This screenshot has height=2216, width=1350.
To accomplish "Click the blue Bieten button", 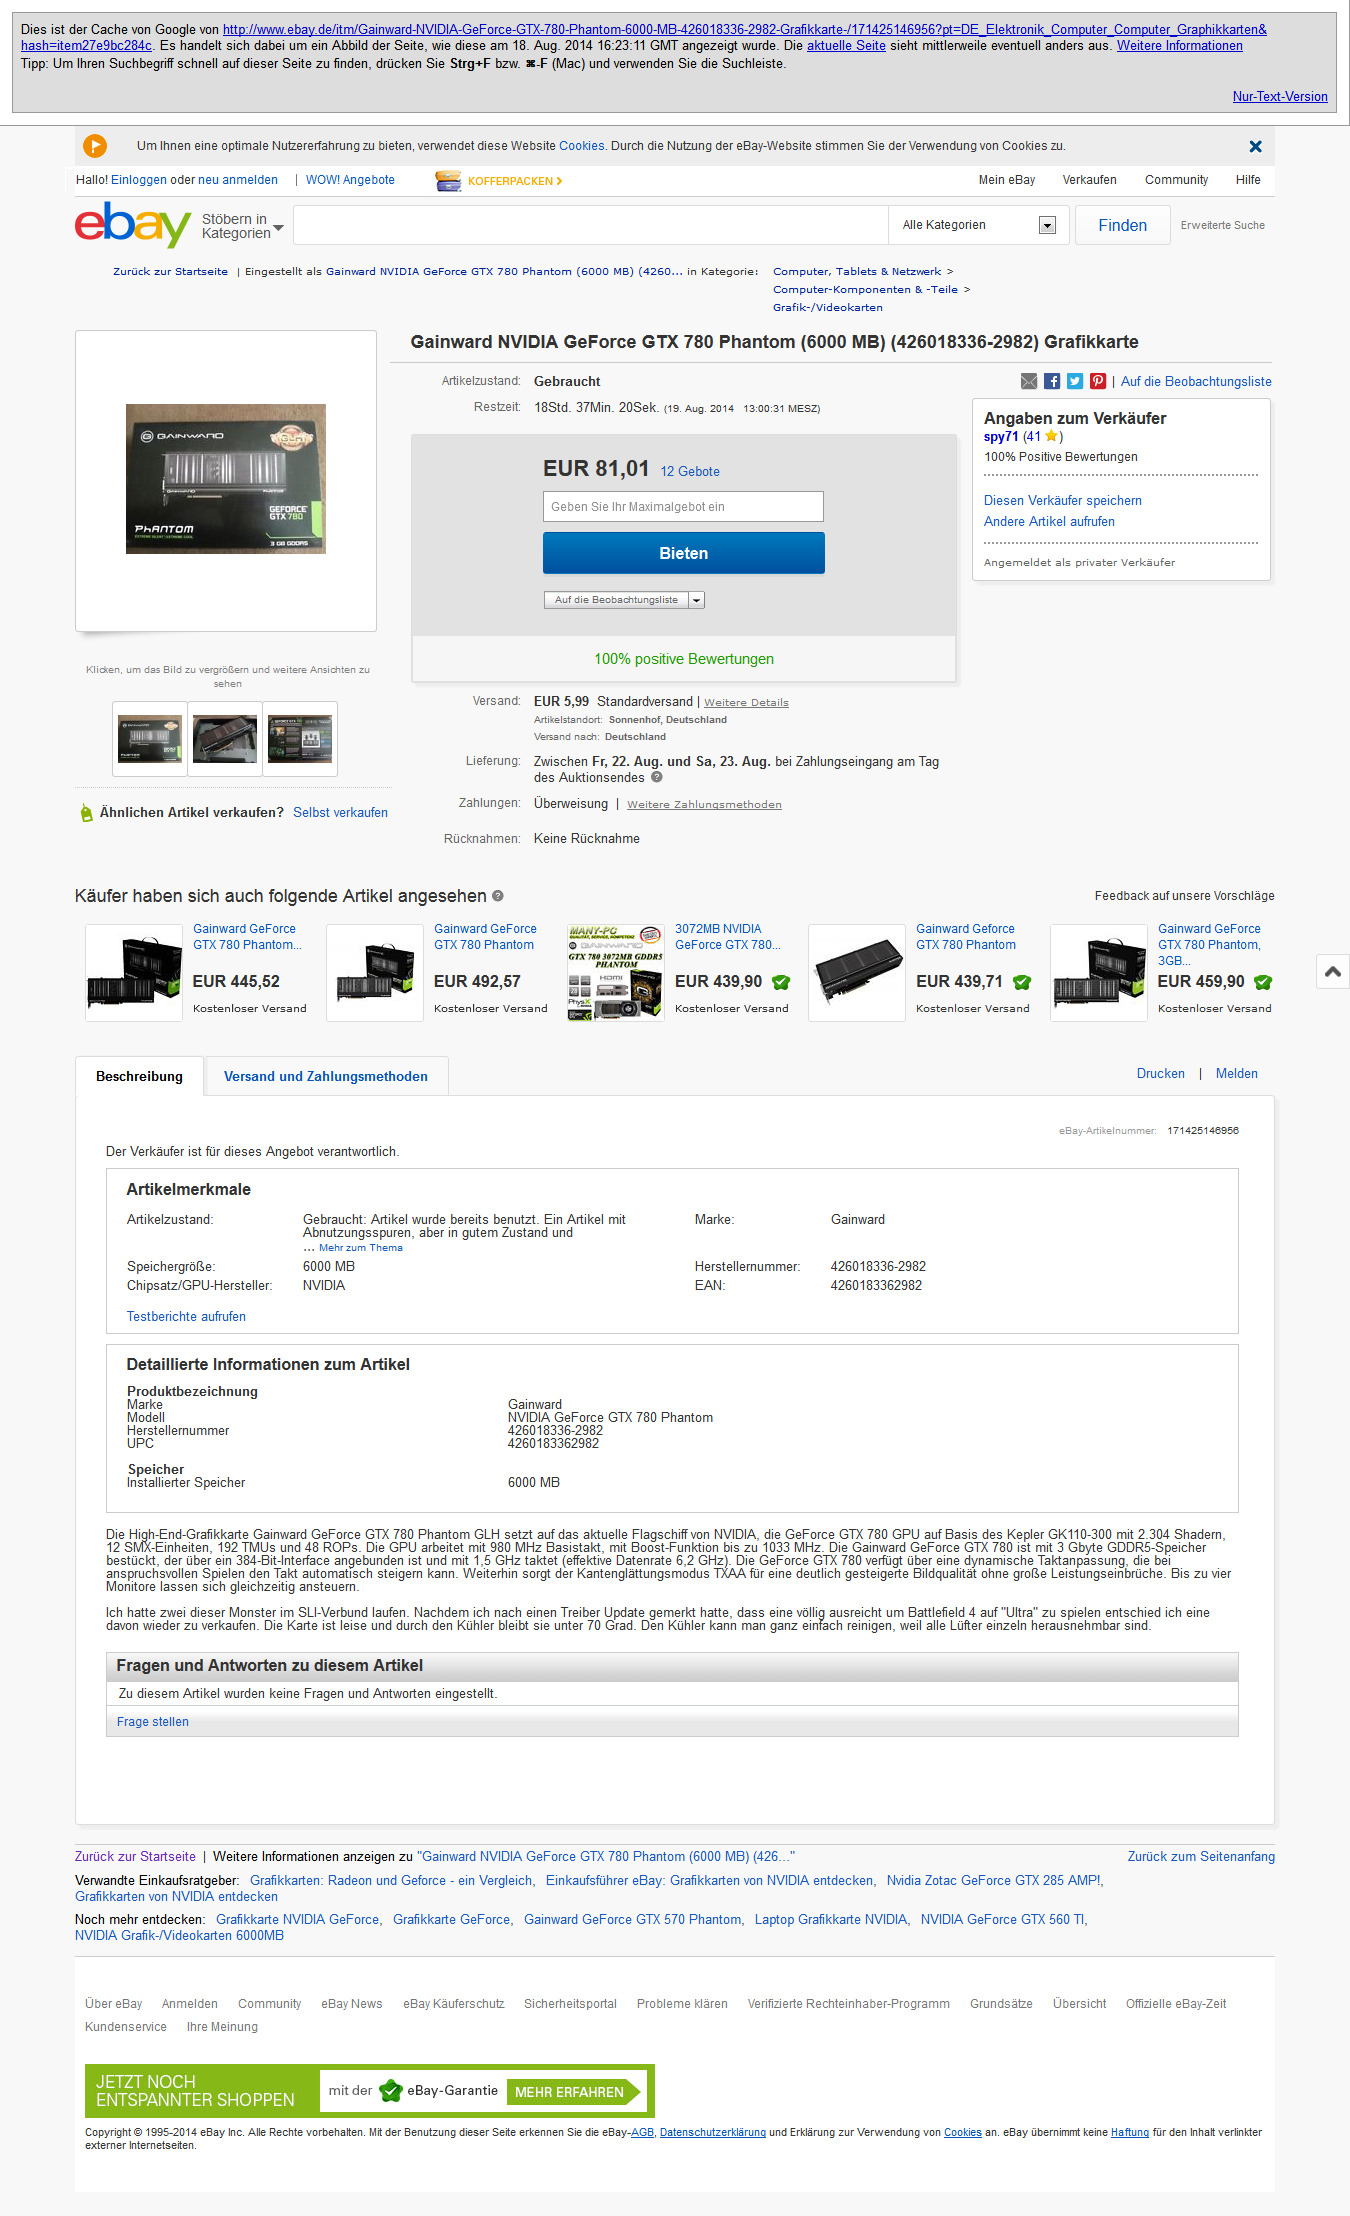I will click(x=684, y=553).
